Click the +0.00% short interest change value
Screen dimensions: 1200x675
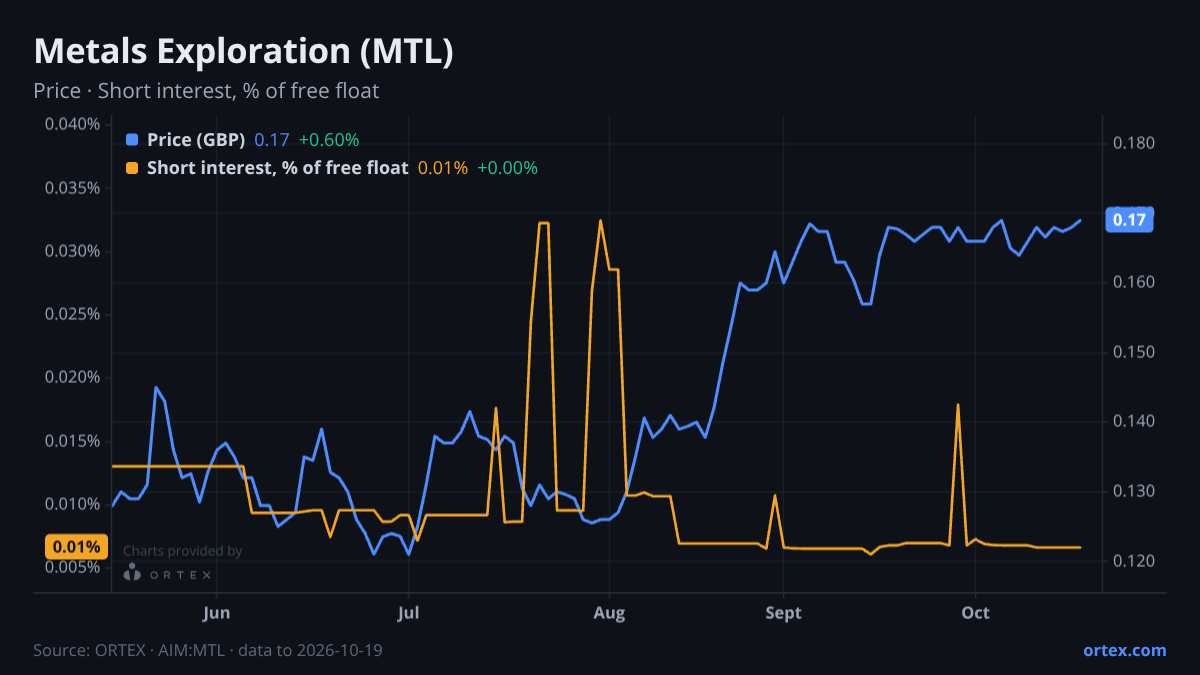click(x=507, y=168)
